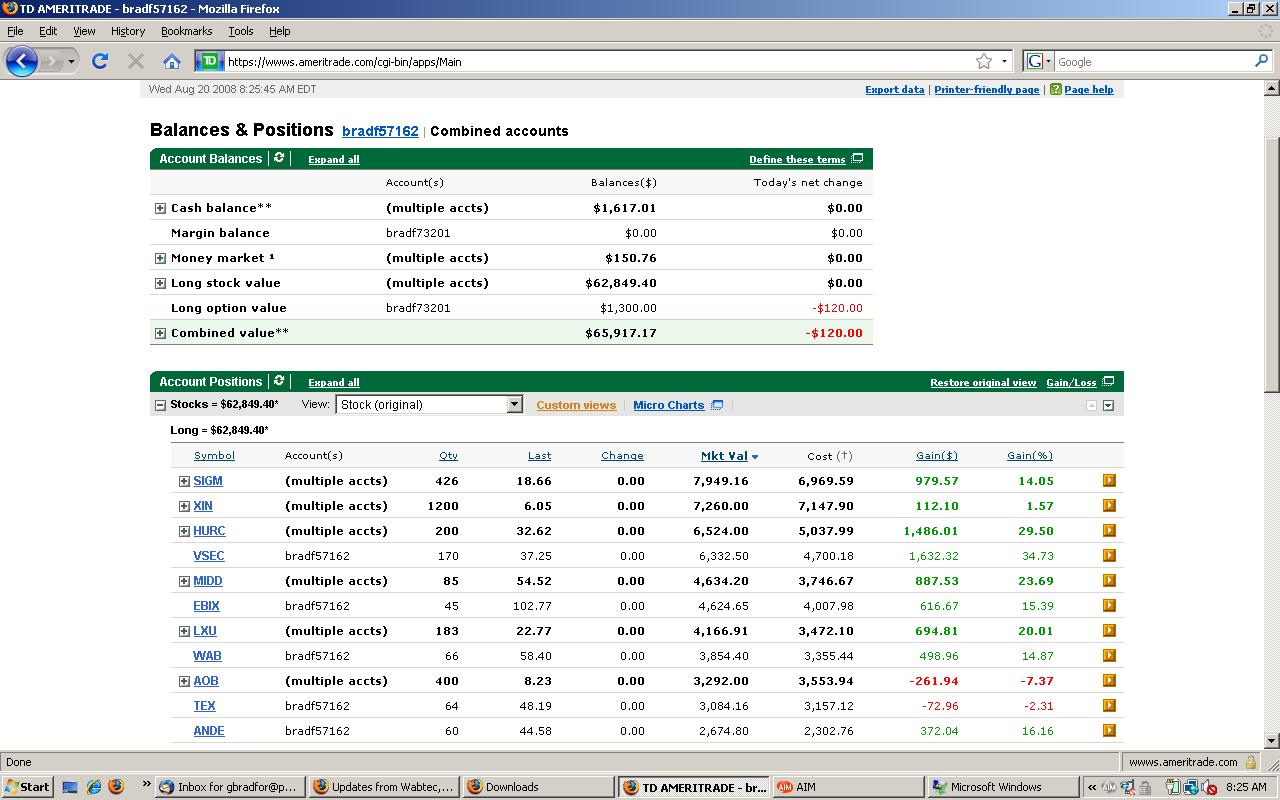Expand the Long stock value row
The width and height of the screenshot is (1280, 800).
click(x=160, y=283)
